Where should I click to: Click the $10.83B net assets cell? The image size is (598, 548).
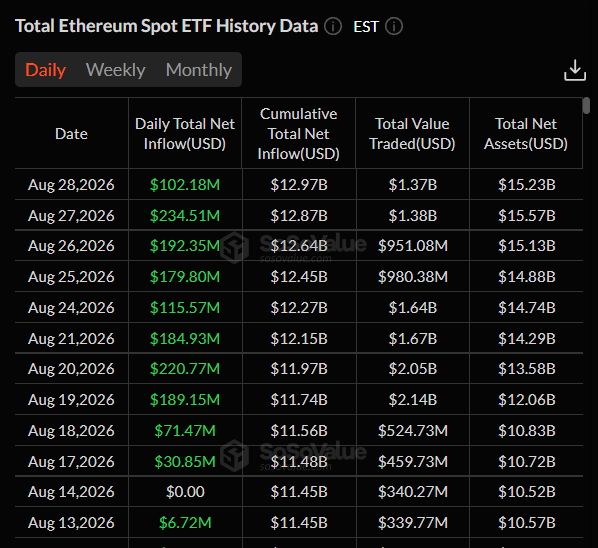click(x=527, y=431)
